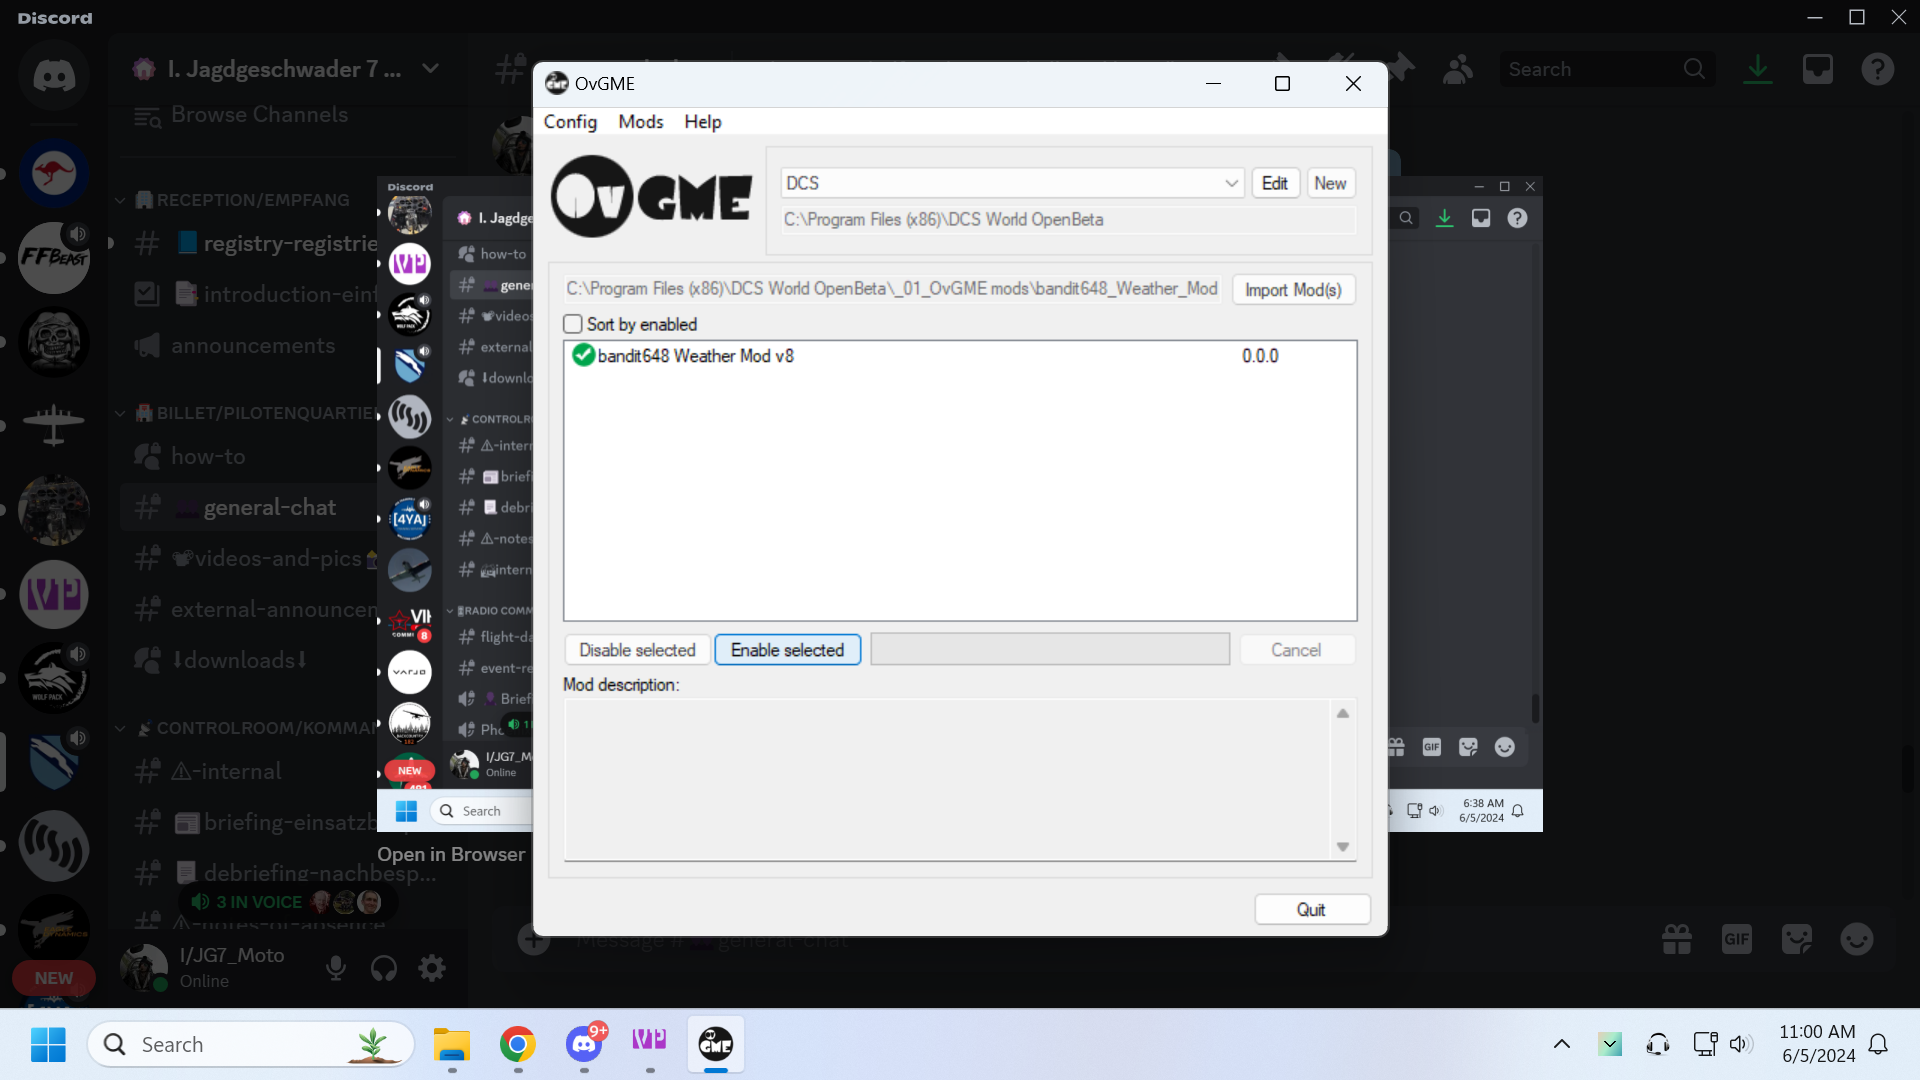Open the sticker picker in message bar
The height and width of the screenshot is (1080, 1920).
[x=1797, y=939]
